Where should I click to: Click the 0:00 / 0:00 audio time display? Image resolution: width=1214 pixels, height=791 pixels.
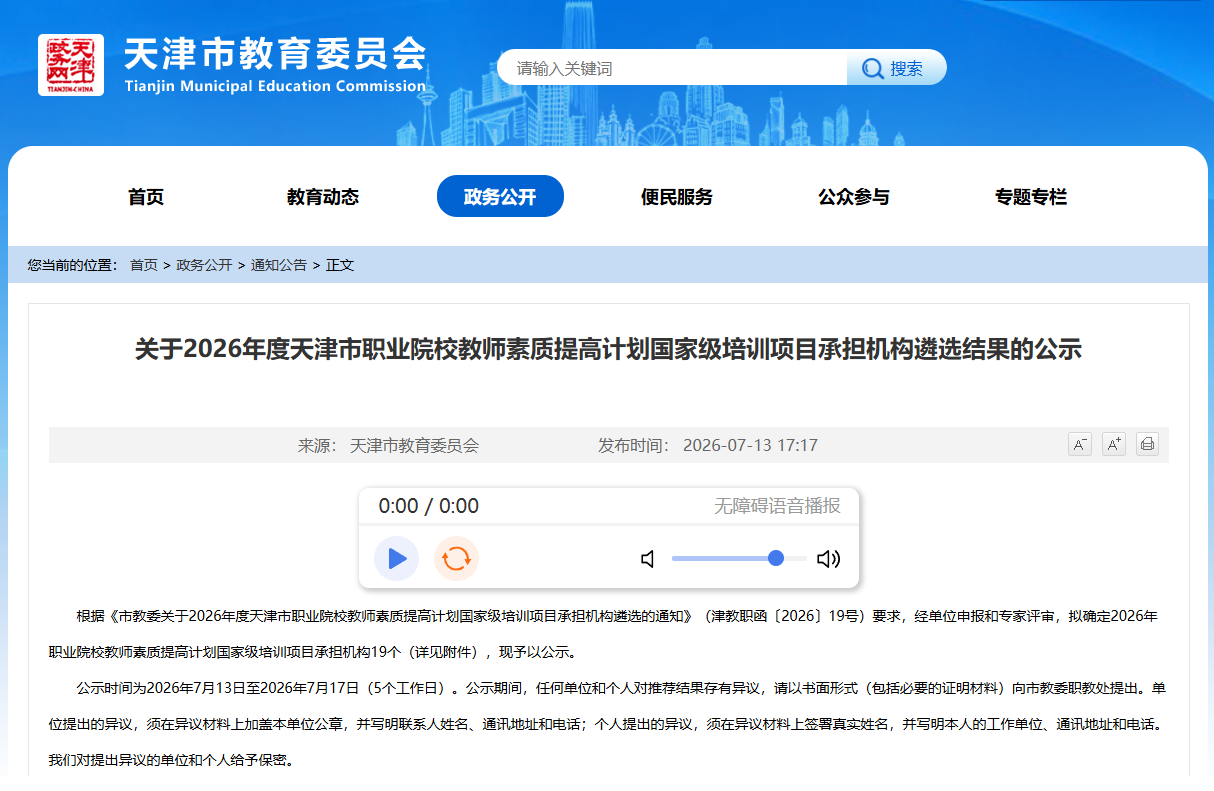429,506
